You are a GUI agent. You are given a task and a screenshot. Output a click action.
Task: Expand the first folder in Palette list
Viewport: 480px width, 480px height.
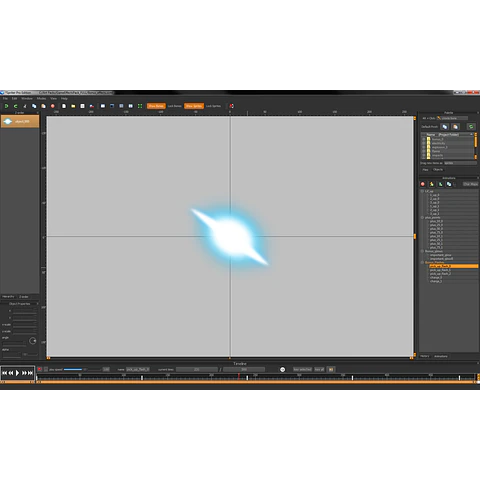tap(424, 139)
